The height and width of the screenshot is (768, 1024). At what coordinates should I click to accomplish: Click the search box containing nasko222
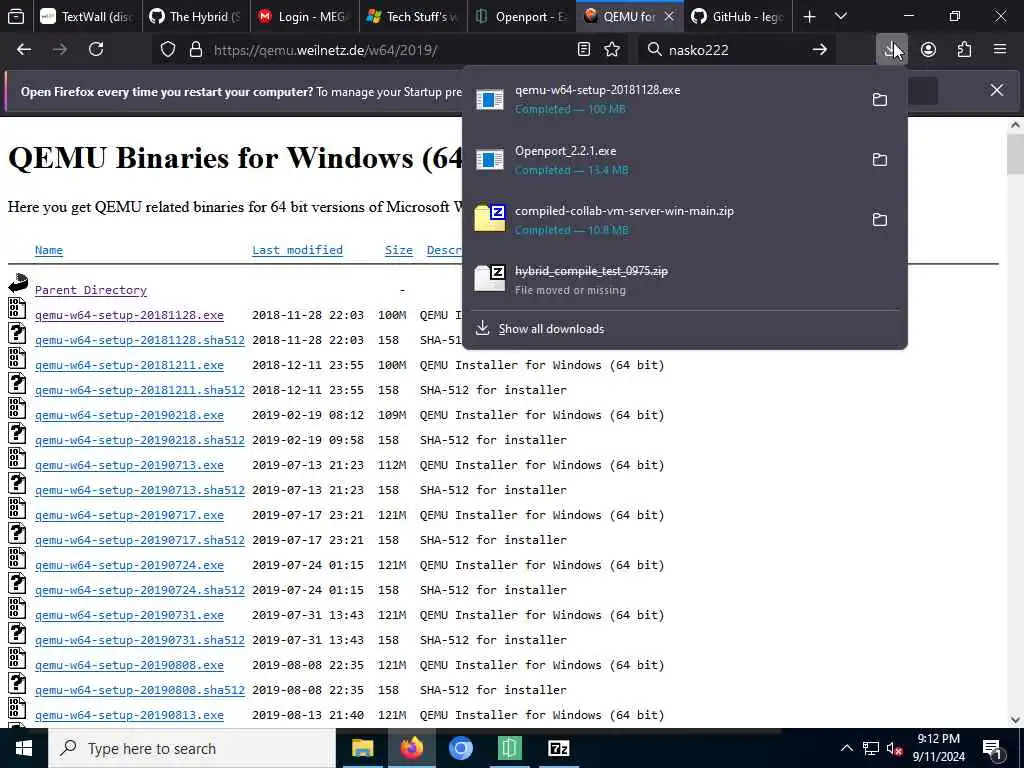(735, 50)
